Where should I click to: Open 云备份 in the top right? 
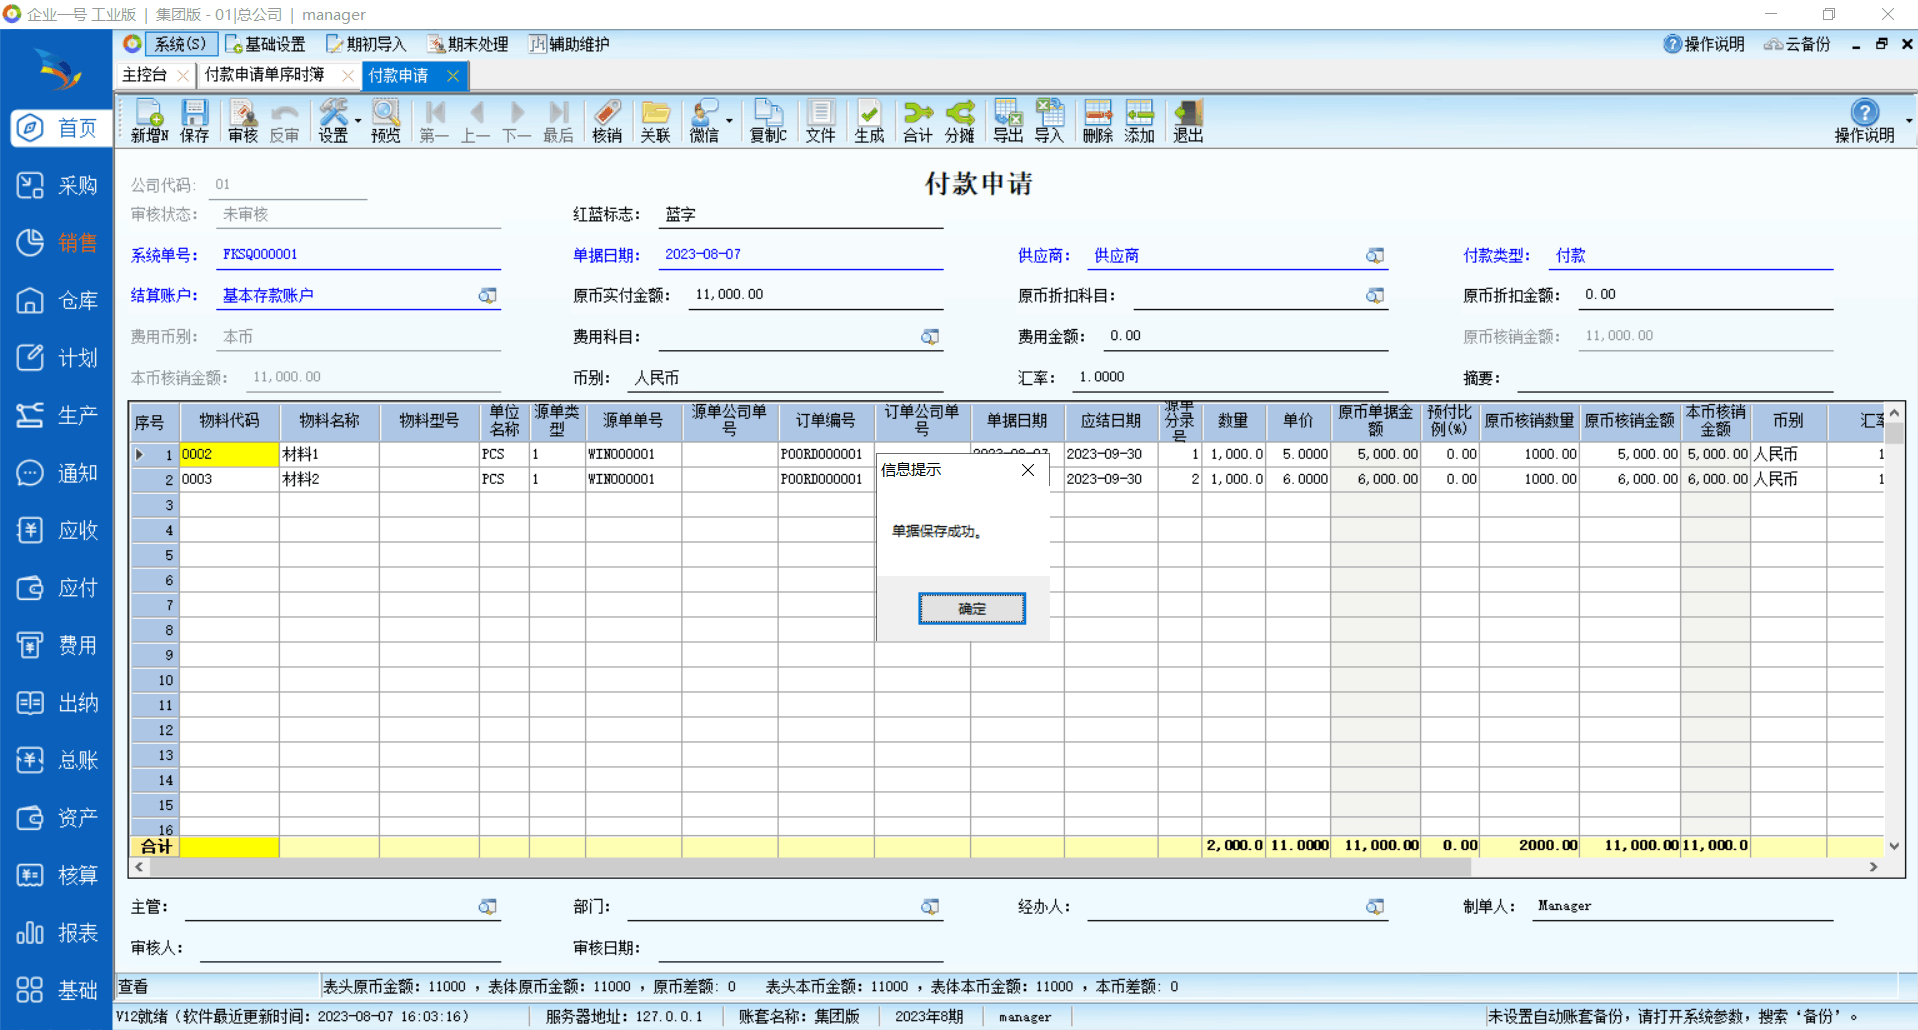pyautogui.click(x=1797, y=44)
